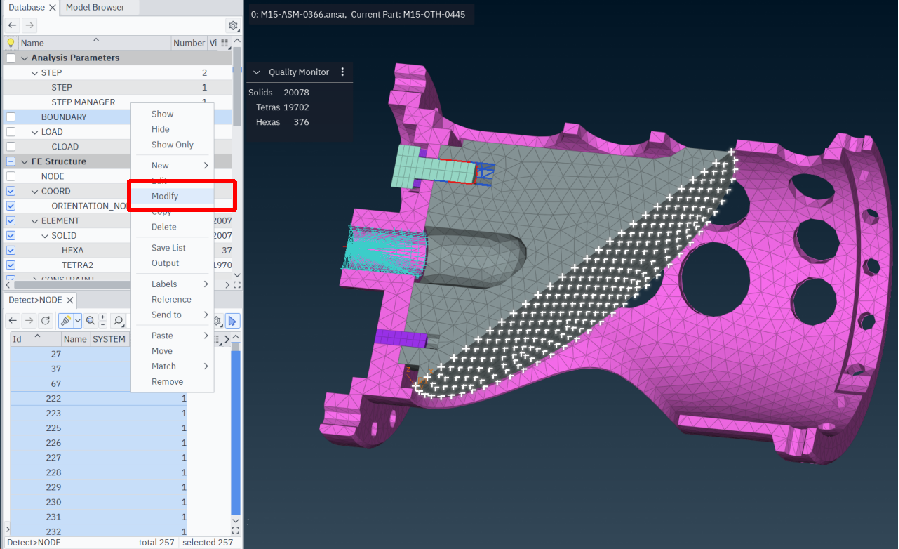Open the highlighter tool dropdown arrow
Viewport: 899px width, 549px height.
click(77, 320)
